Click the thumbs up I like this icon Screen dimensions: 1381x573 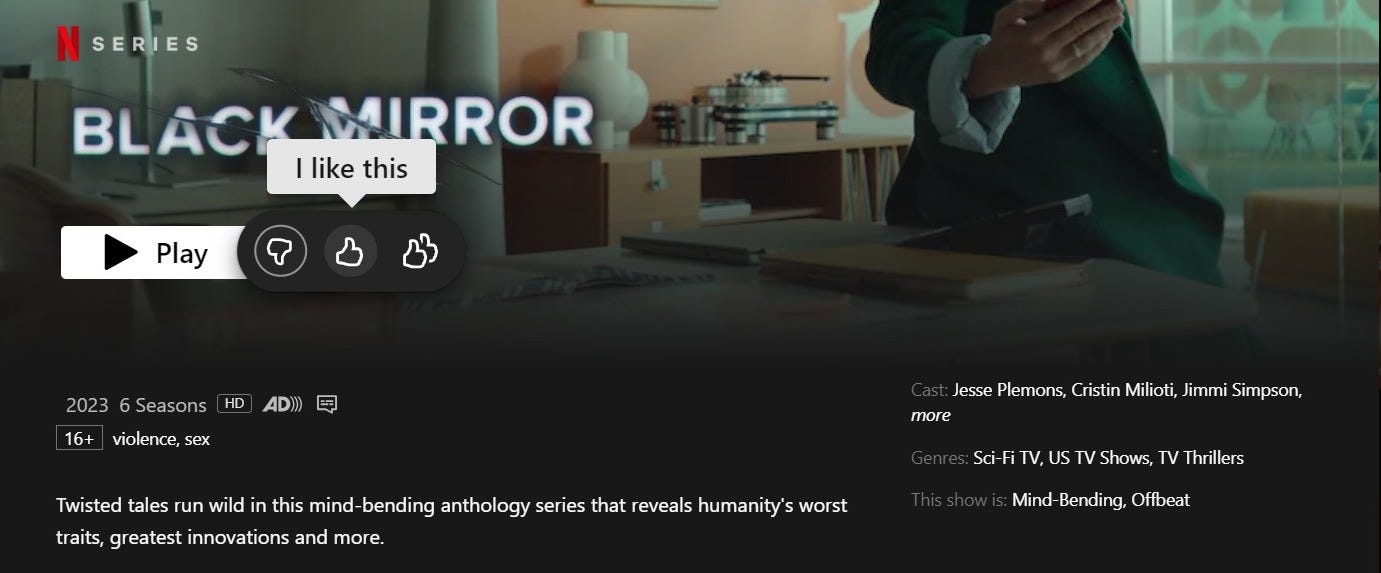pyautogui.click(x=350, y=251)
